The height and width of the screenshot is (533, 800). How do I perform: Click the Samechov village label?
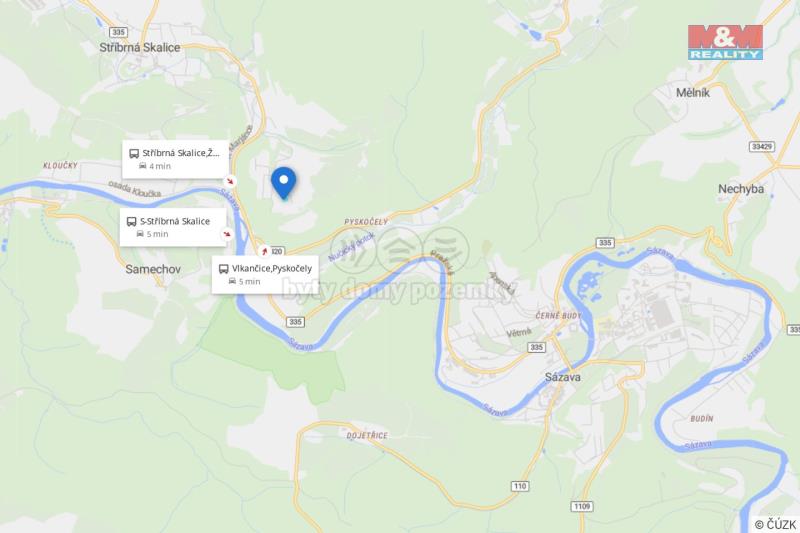[x=153, y=269]
